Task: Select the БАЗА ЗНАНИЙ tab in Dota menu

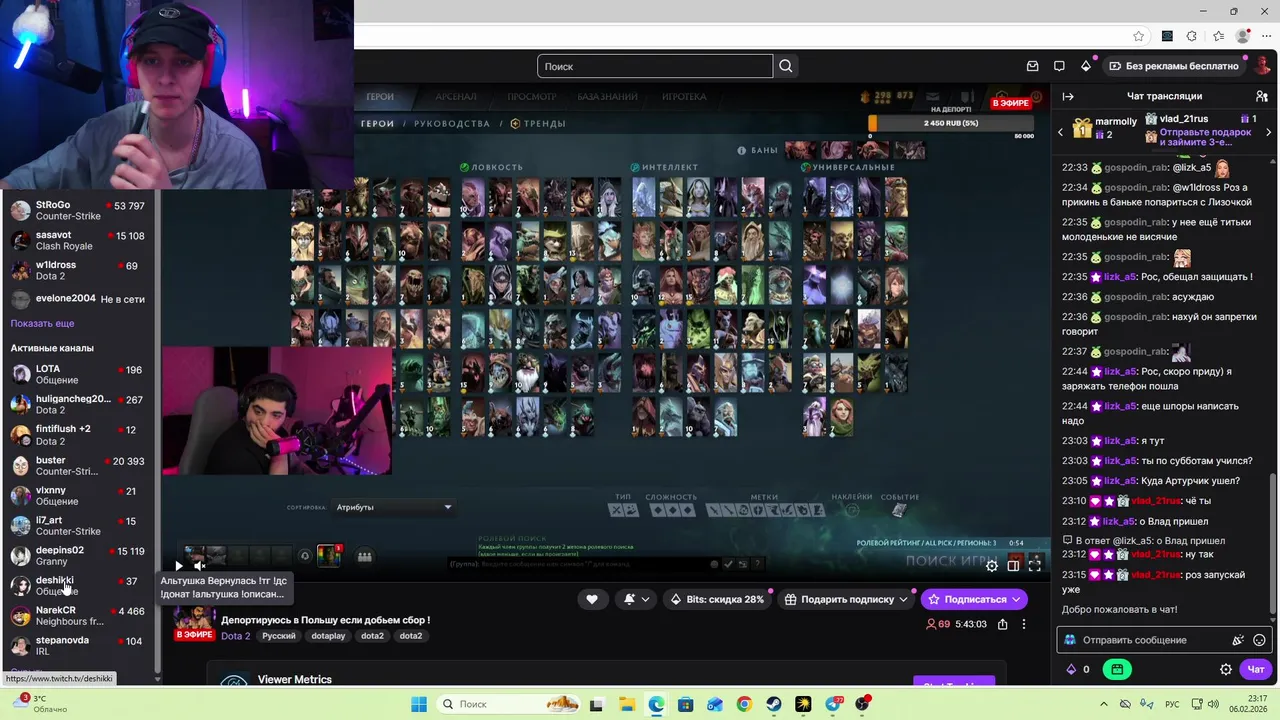Action: 607,97
